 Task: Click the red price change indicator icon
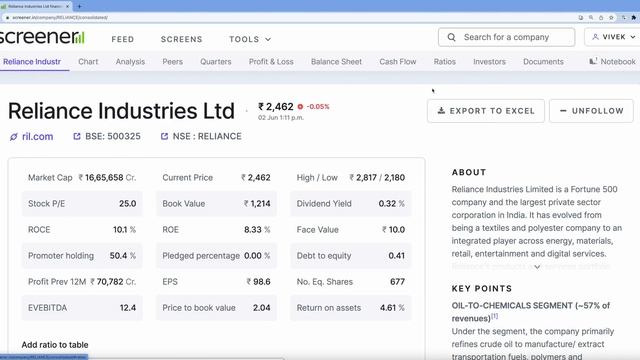point(300,107)
